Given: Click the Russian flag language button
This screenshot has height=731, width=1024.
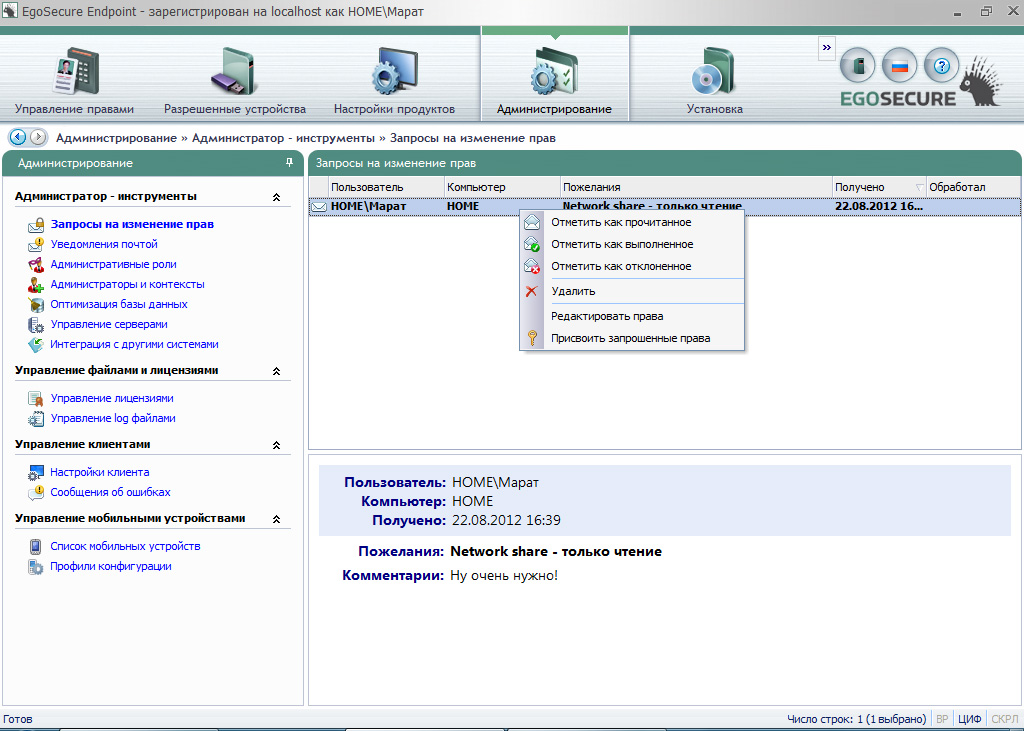Looking at the screenshot, I should (899, 67).
